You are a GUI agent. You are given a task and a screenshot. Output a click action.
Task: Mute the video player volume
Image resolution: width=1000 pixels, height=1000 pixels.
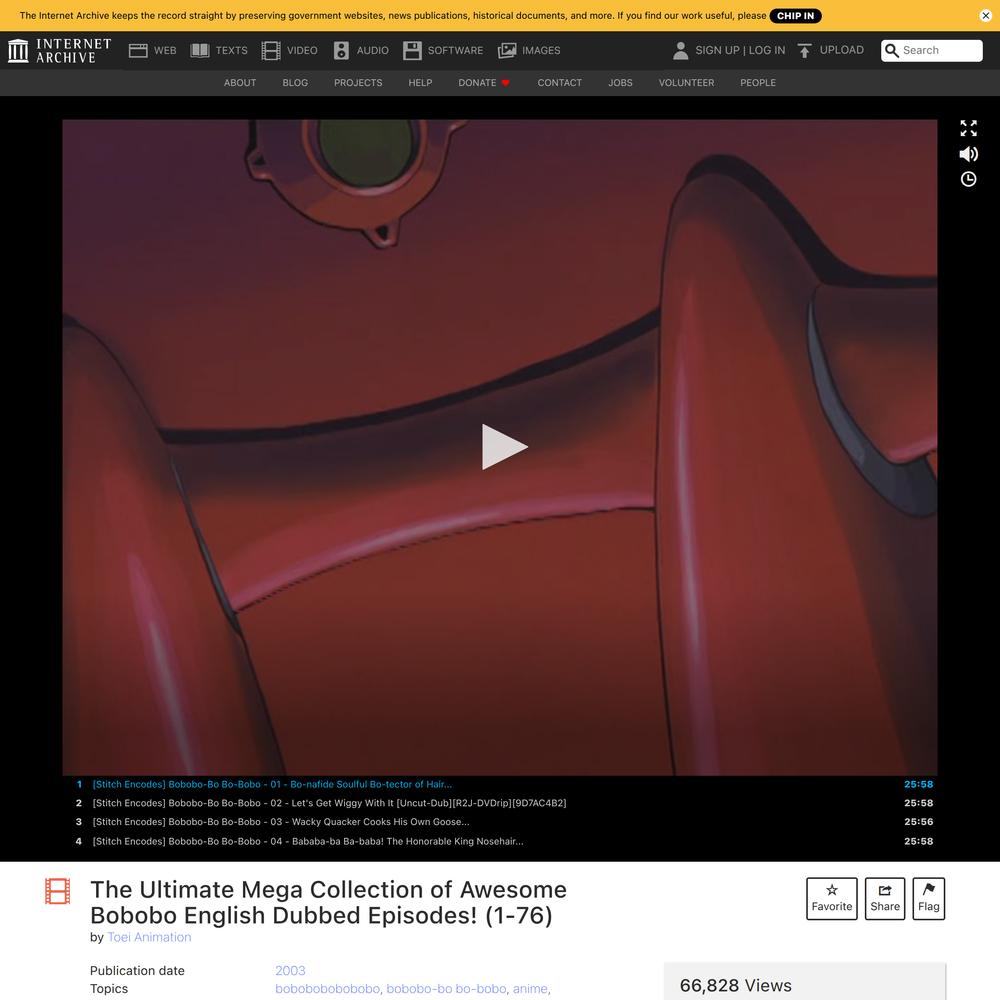(968, 154)
